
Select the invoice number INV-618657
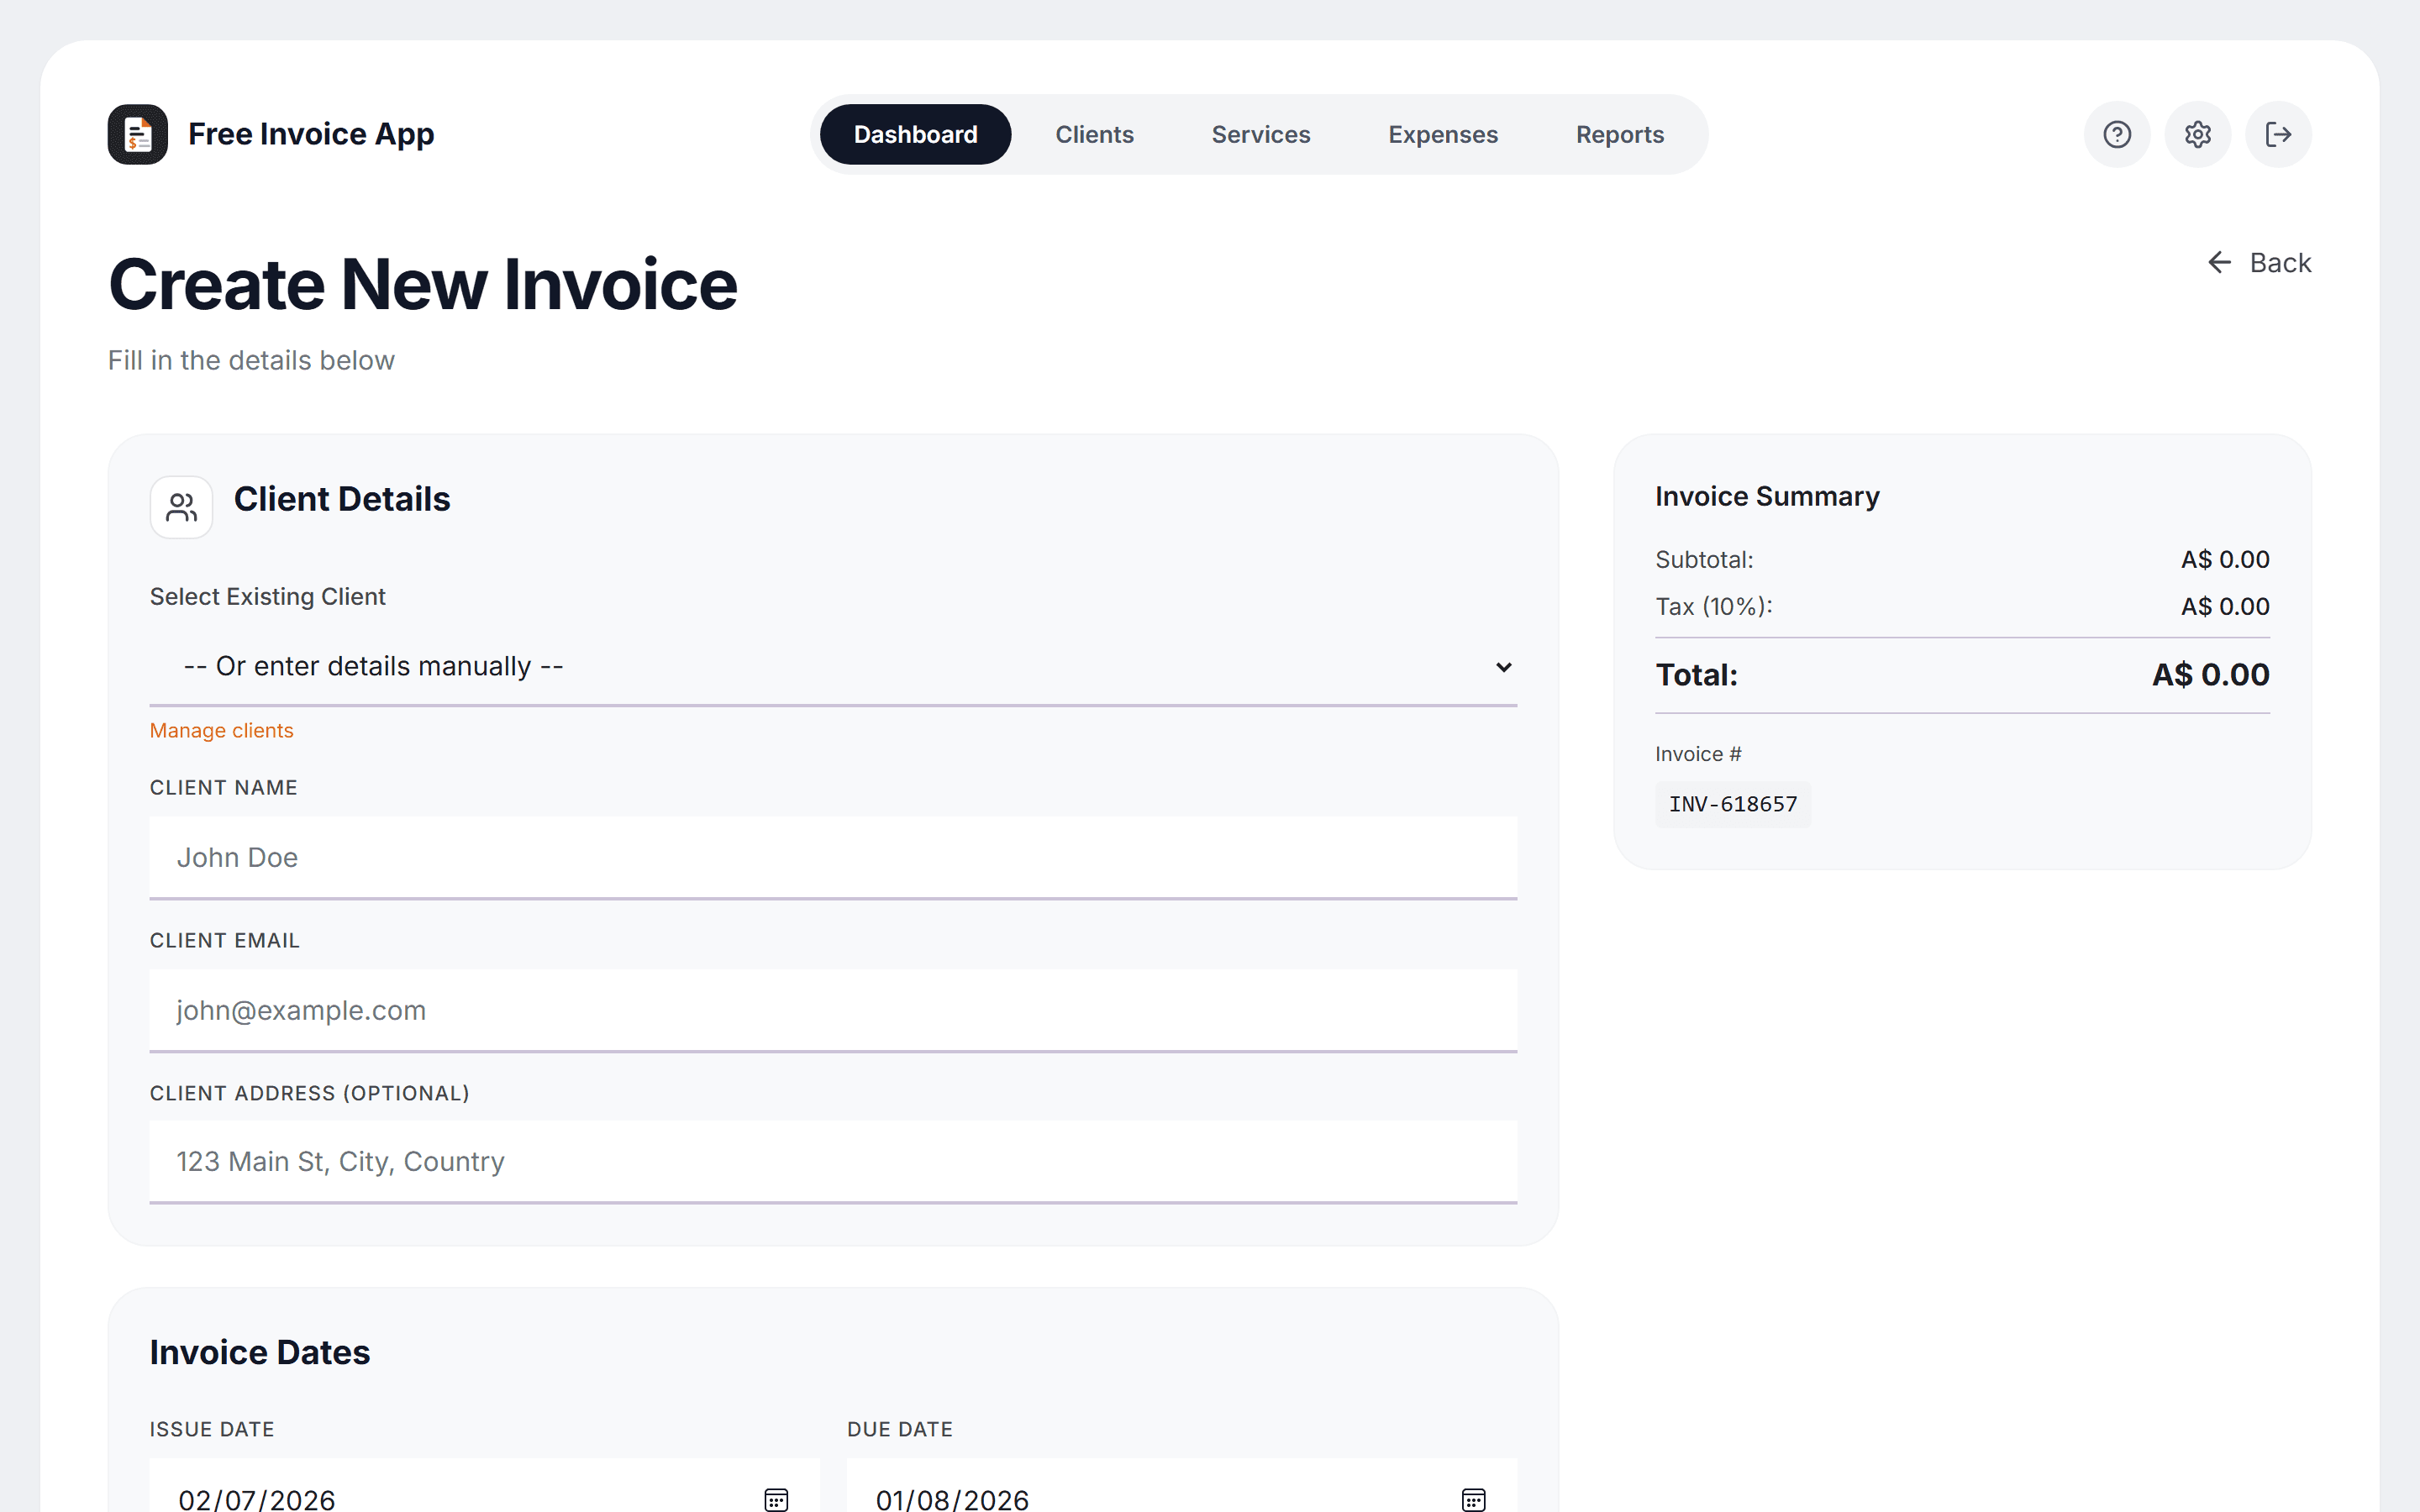coord(1732,804)
